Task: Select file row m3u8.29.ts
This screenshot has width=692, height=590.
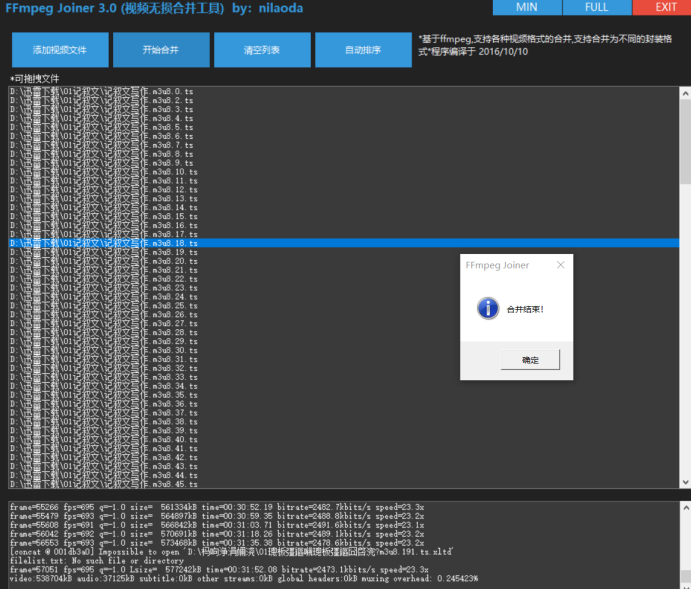Action: [x=344, y=341]
